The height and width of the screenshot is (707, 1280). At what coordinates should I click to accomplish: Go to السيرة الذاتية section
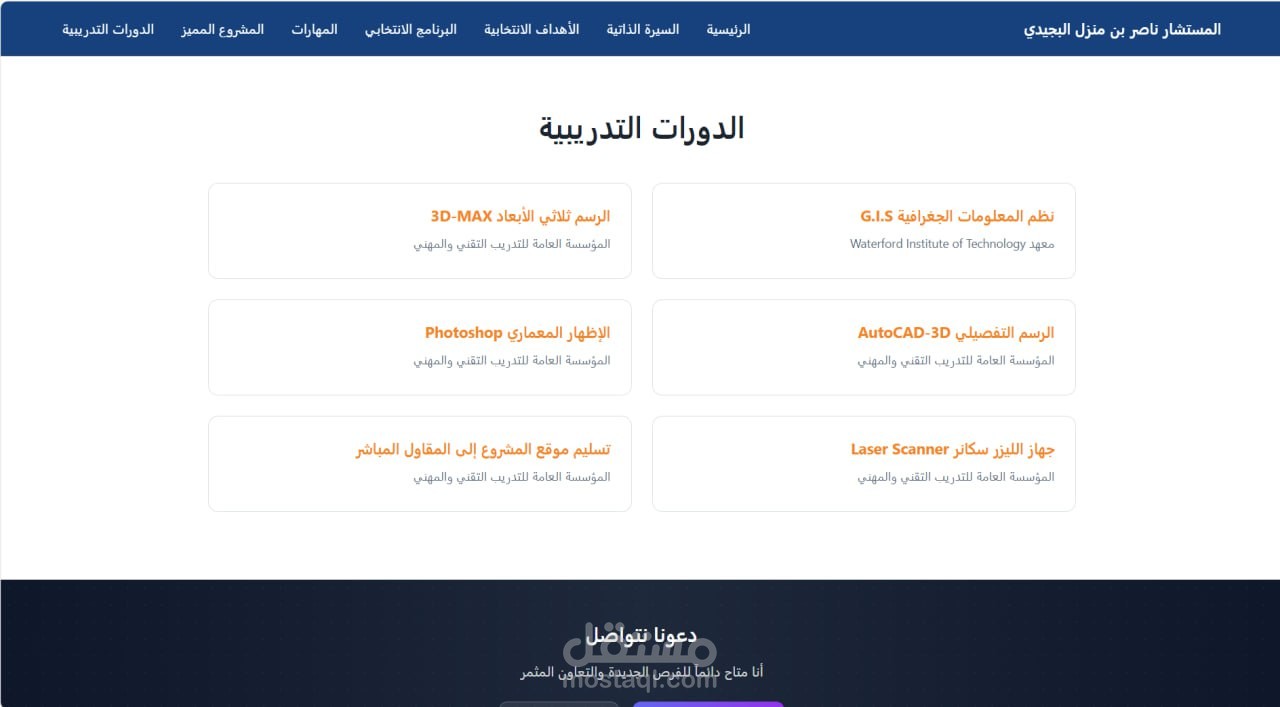coord(642,29)
